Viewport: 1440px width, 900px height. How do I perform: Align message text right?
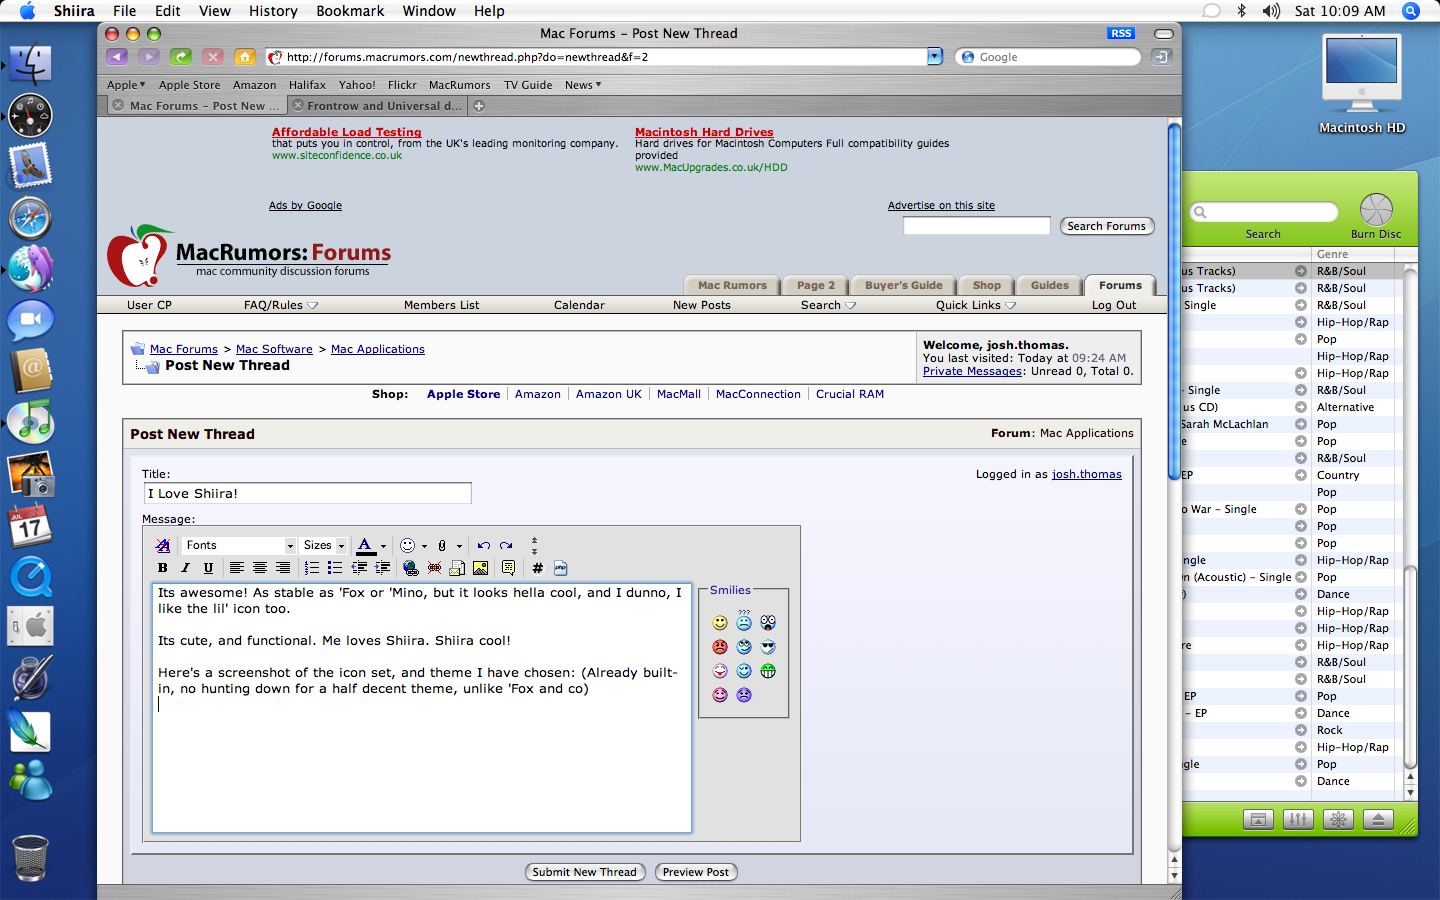283,568
